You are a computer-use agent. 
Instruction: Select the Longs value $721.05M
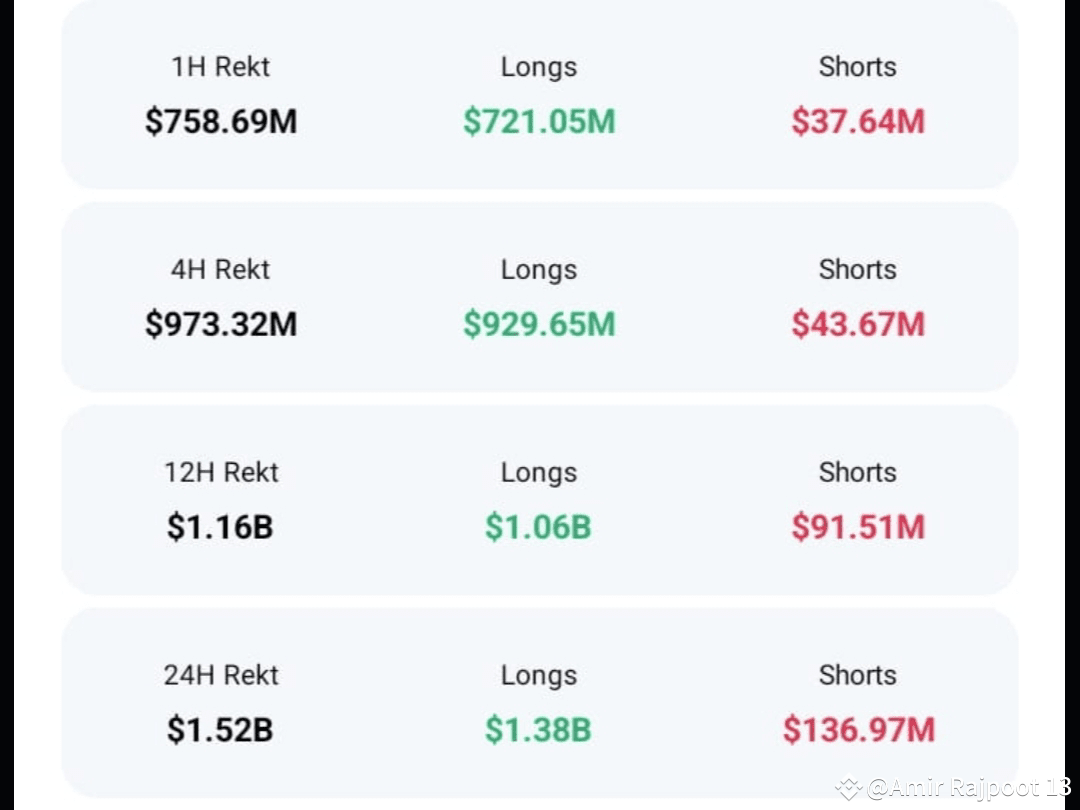(x=538, y=121)
